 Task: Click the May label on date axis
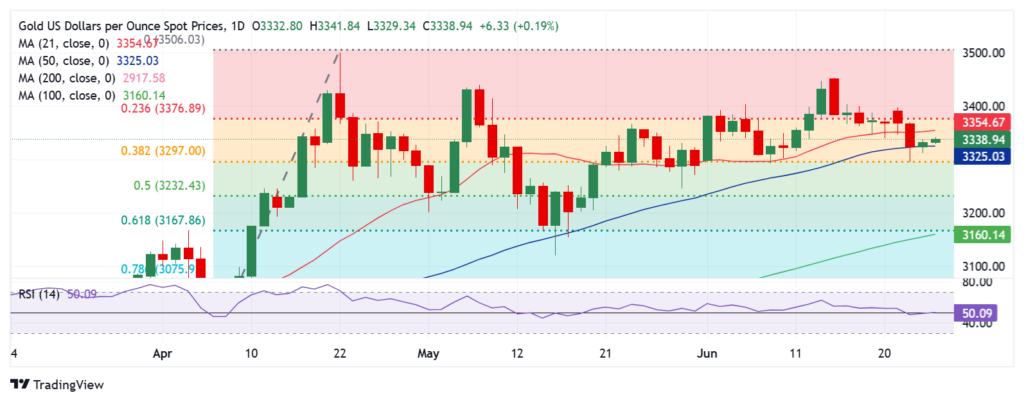tap(429, 352)
